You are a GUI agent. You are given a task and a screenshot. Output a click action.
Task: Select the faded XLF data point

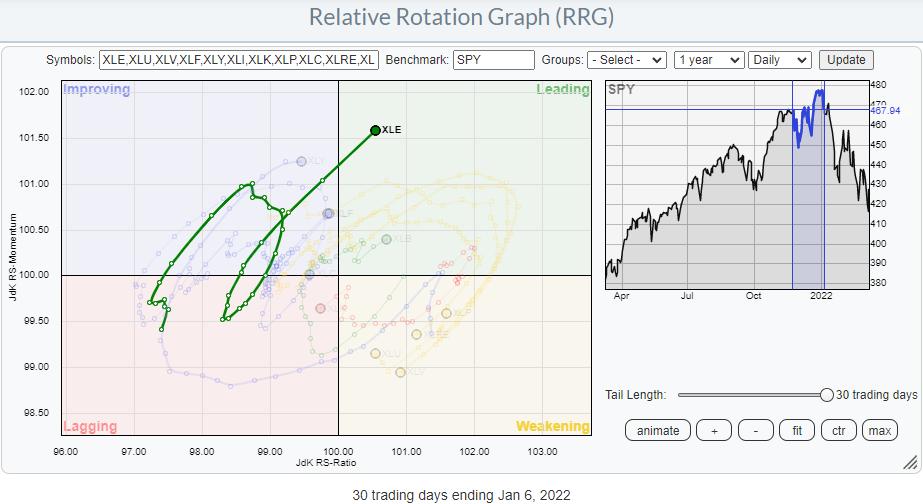[x=328, y=214]
